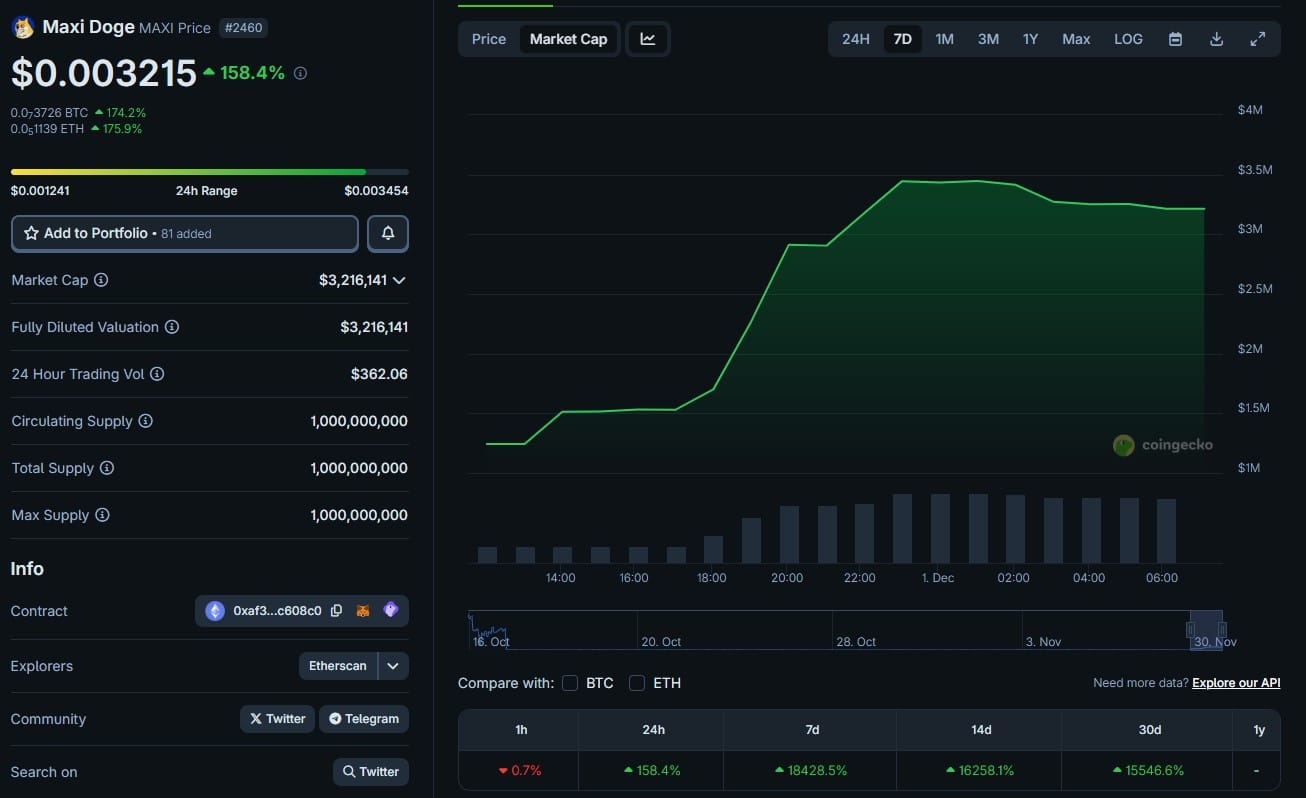Screen dimensions: 1306x798
Task: Open Maxi Doge Telegram community
Action: (364, 718)
